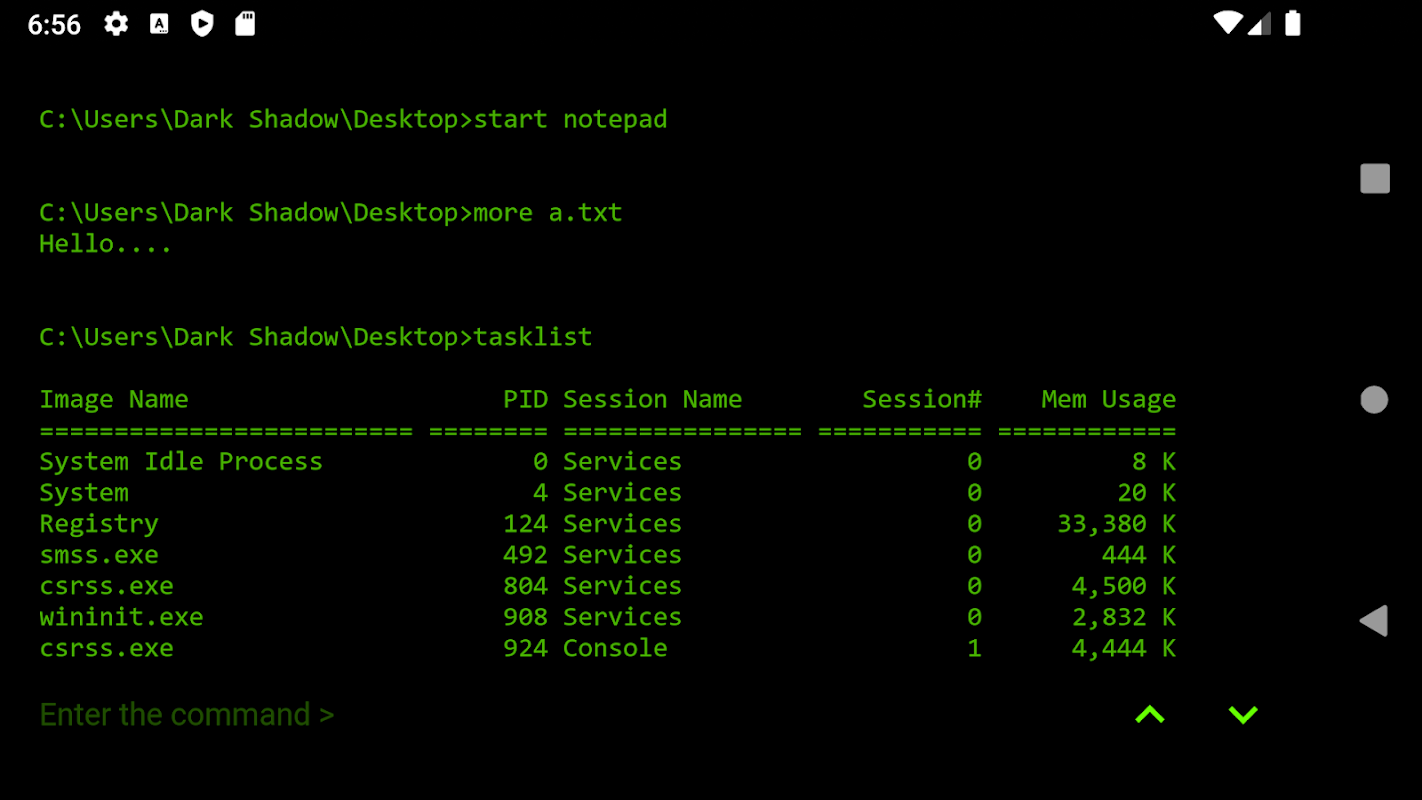Tap the down arrow chevron
Image resolution: width=1422 pixels, height=800 pixels.
point(1243,714)
